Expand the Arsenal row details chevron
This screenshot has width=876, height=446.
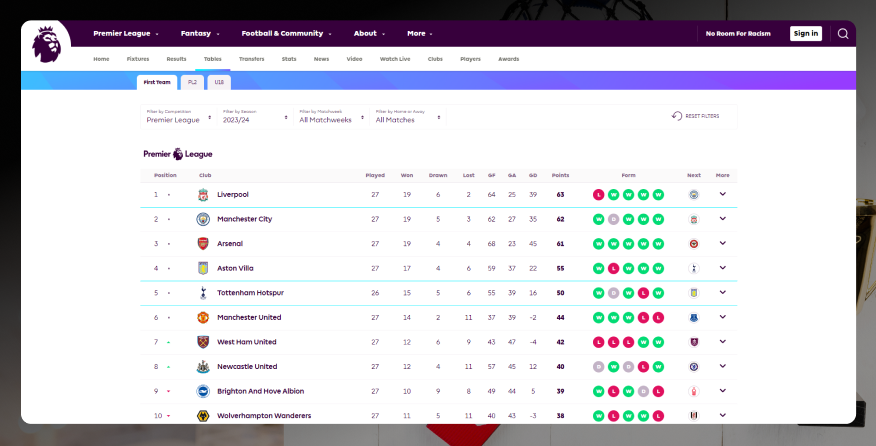[x=722, y=243]
